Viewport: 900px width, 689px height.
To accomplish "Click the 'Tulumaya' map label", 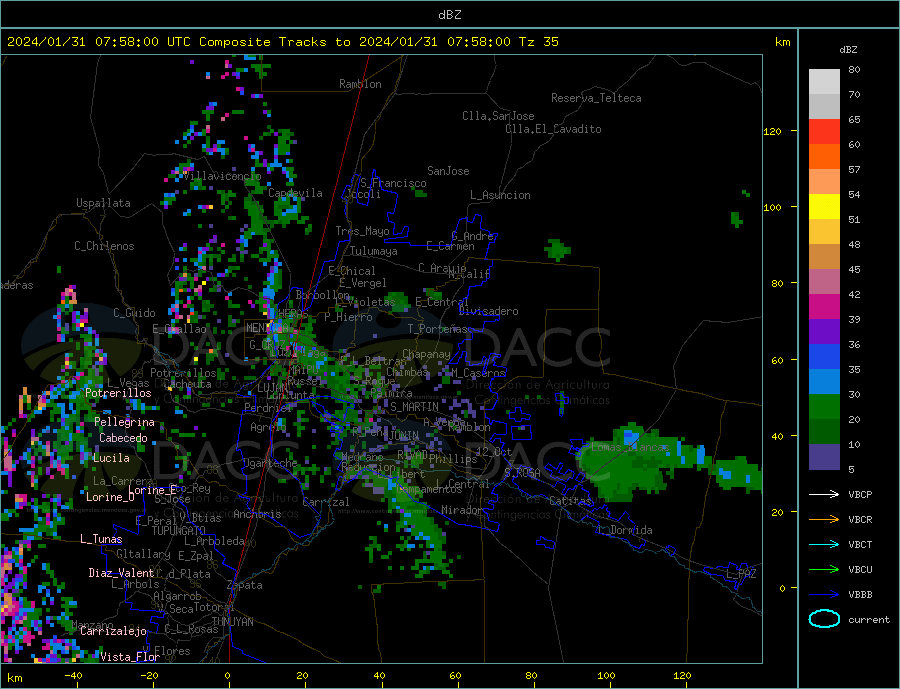I will 374,251.
